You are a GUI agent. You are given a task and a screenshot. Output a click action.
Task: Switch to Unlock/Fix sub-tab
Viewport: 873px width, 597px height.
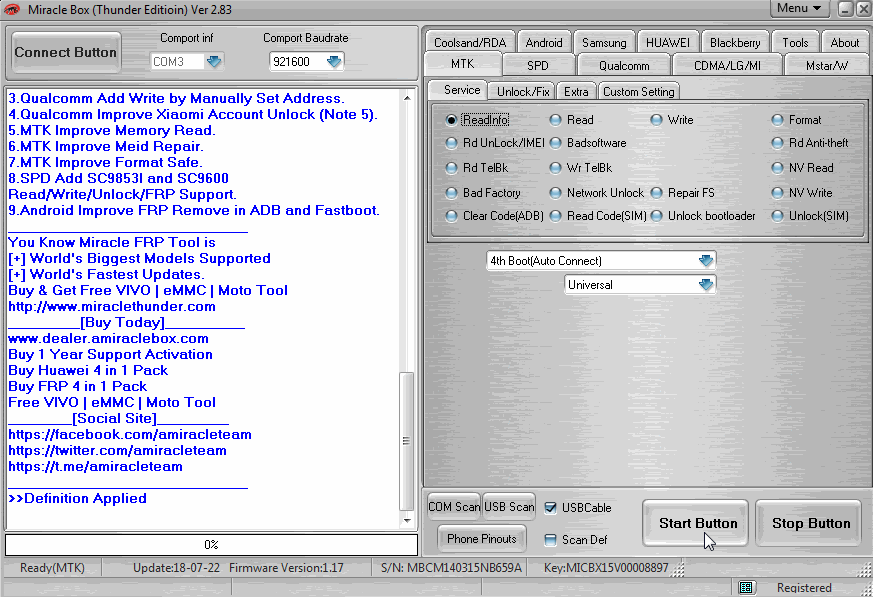[523, 91]
